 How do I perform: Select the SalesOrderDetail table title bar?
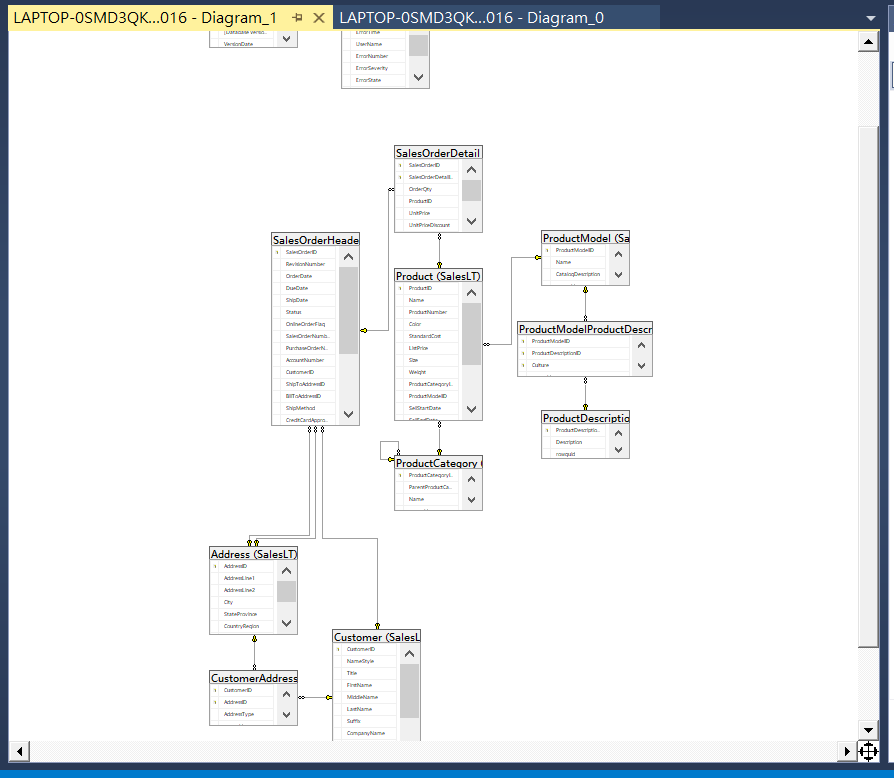[x=438, y=153]
